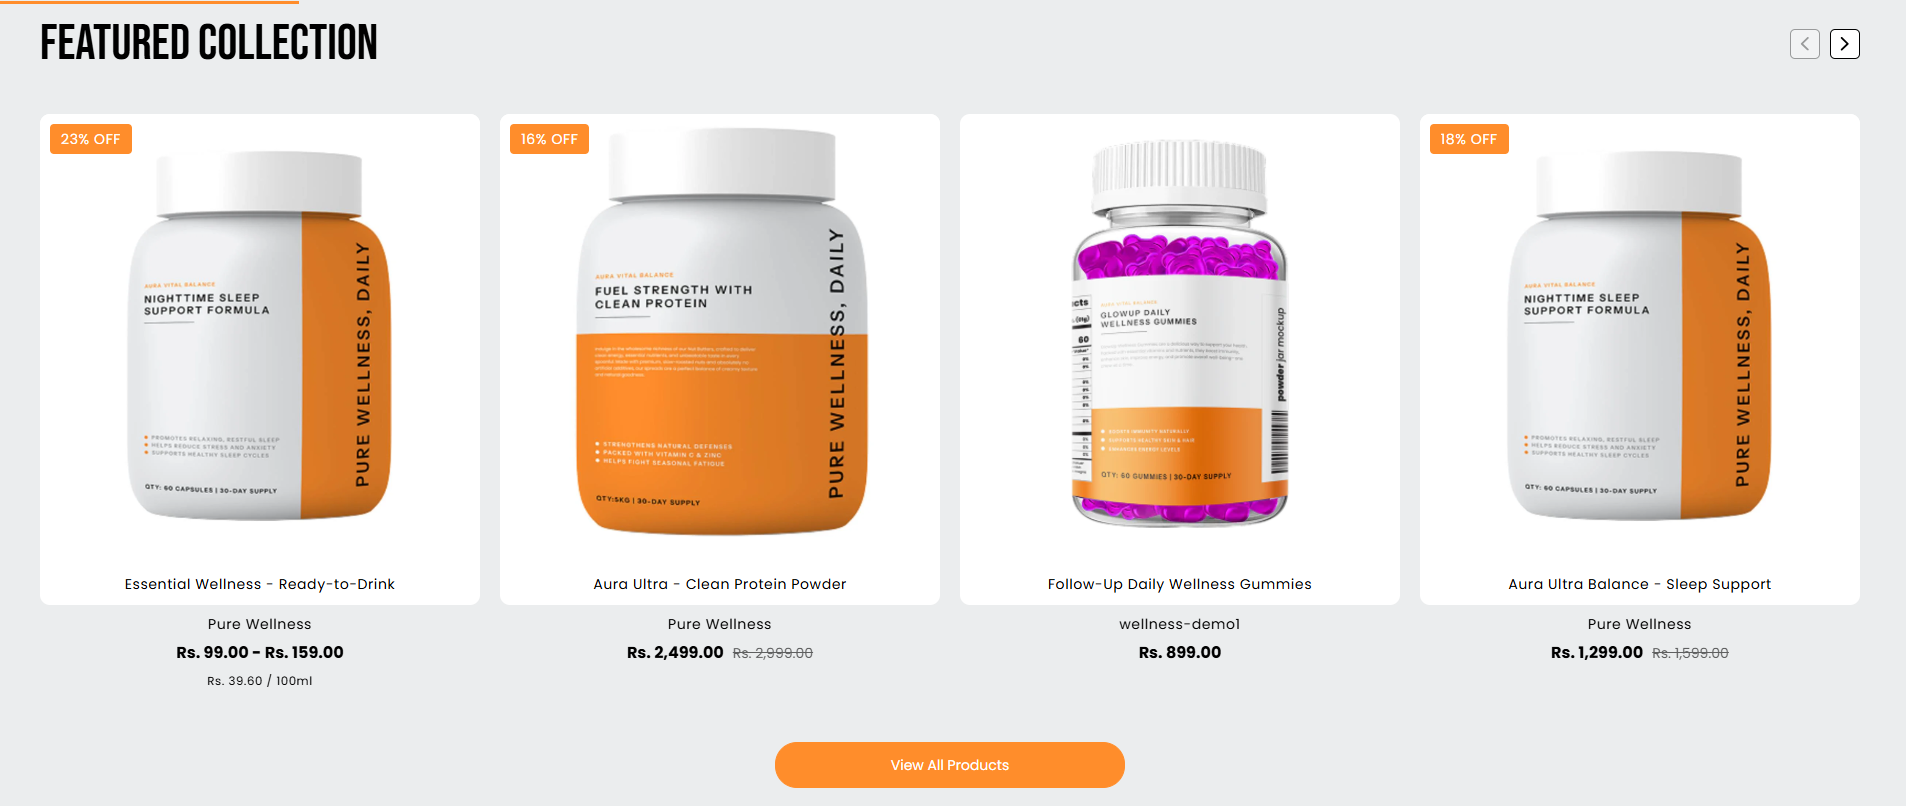Click the Glowup gummies bottle image
This screenshot has height=806, width=1906.
click(x=1180, y=332)
